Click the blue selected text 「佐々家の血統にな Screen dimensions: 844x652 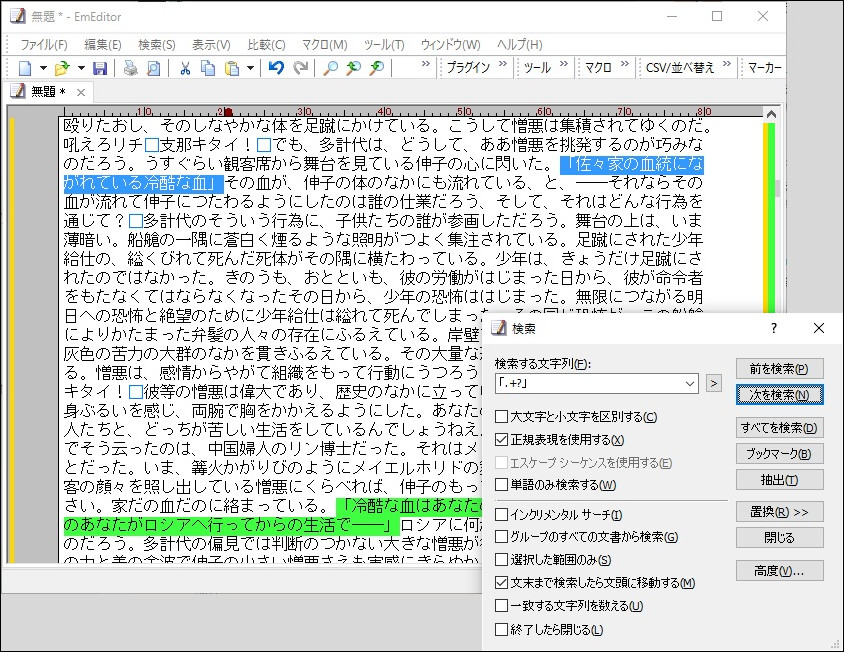pos(632,164)
